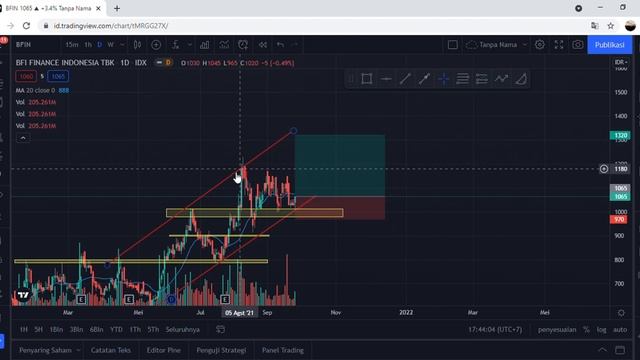The height and width of the screenshot is (360, 640).
Task: Select the Fibonacci retracement tool in favorites toolbar
Action: (462, 79)
